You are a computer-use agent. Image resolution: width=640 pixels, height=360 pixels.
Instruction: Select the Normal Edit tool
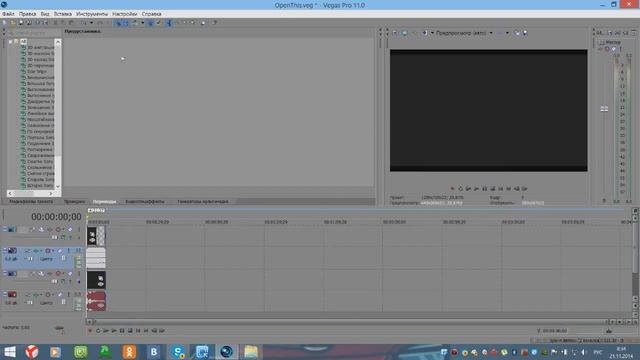[x=169, y=23]
